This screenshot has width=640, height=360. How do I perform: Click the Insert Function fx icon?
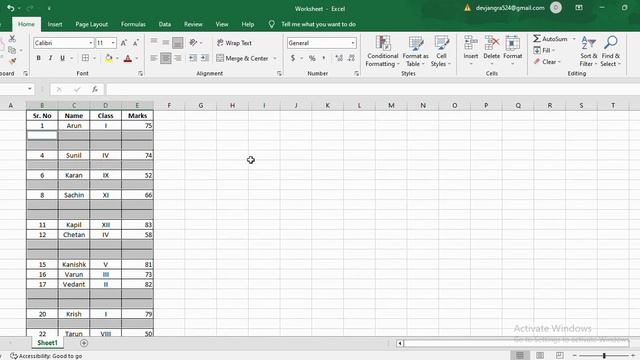[x=95, y=89]
